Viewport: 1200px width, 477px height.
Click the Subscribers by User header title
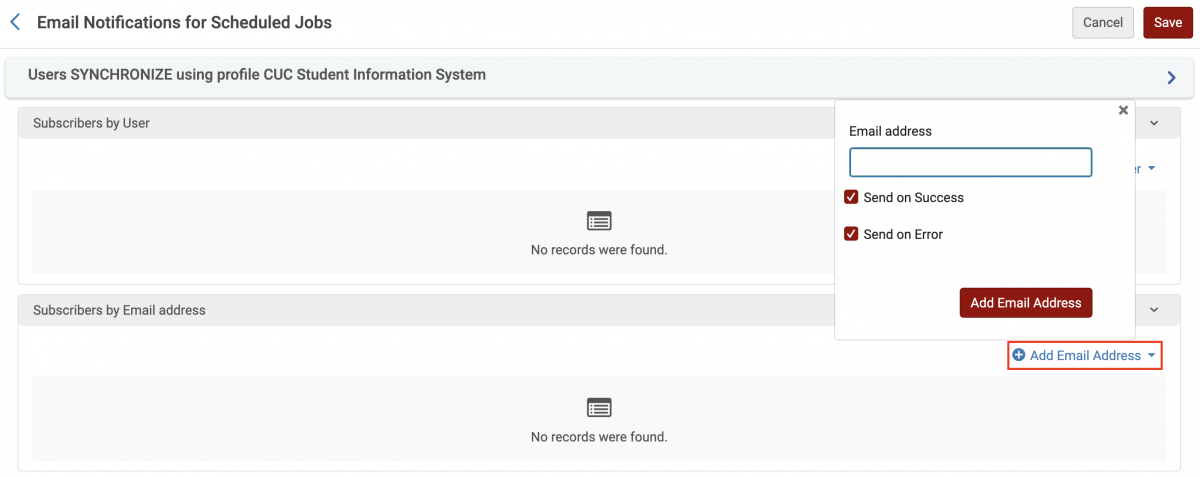click(x=91, y=123)
